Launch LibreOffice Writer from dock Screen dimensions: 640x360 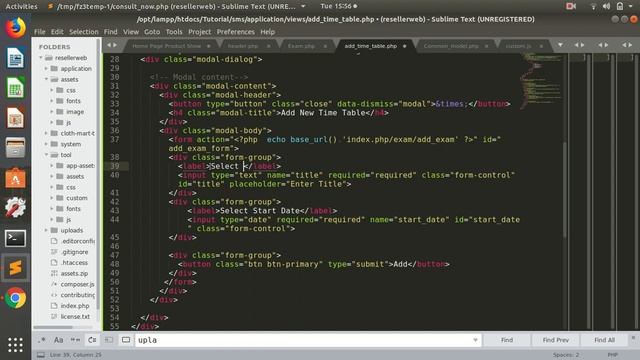(16, 58)
